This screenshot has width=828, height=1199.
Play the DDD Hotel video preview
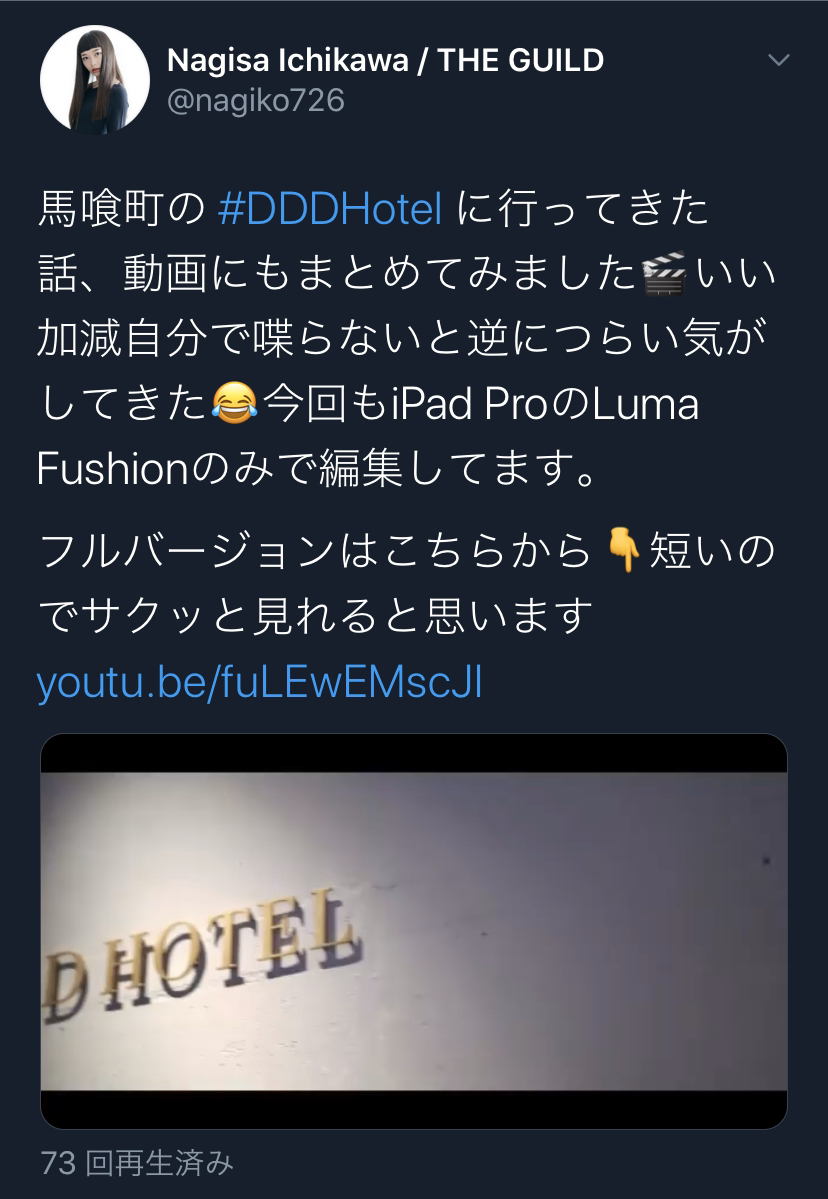point(414,931)
